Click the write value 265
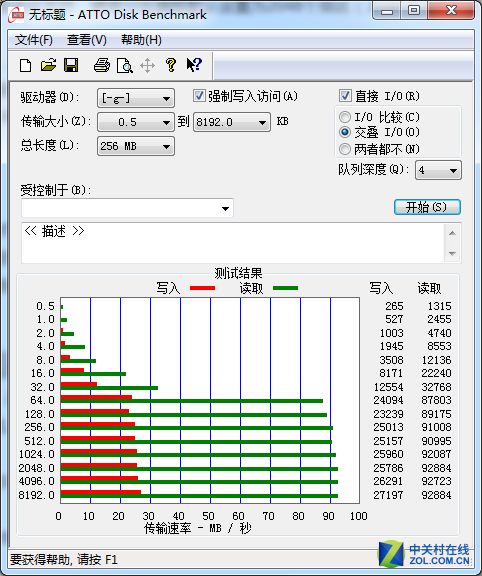 (394, 306)
